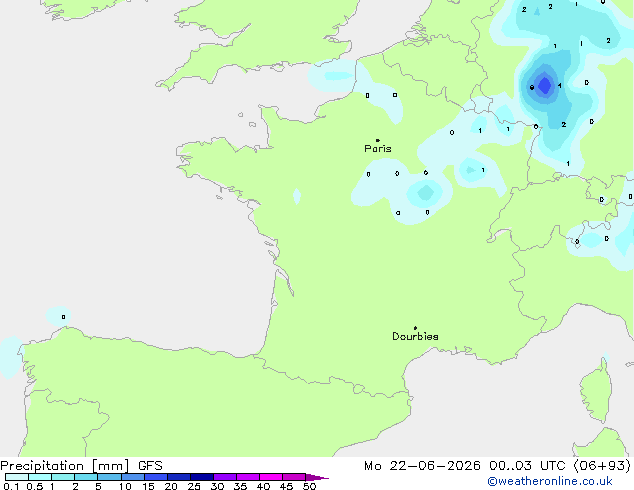
Task: Click the Paris location dot marker
Action: coord(378,140)
